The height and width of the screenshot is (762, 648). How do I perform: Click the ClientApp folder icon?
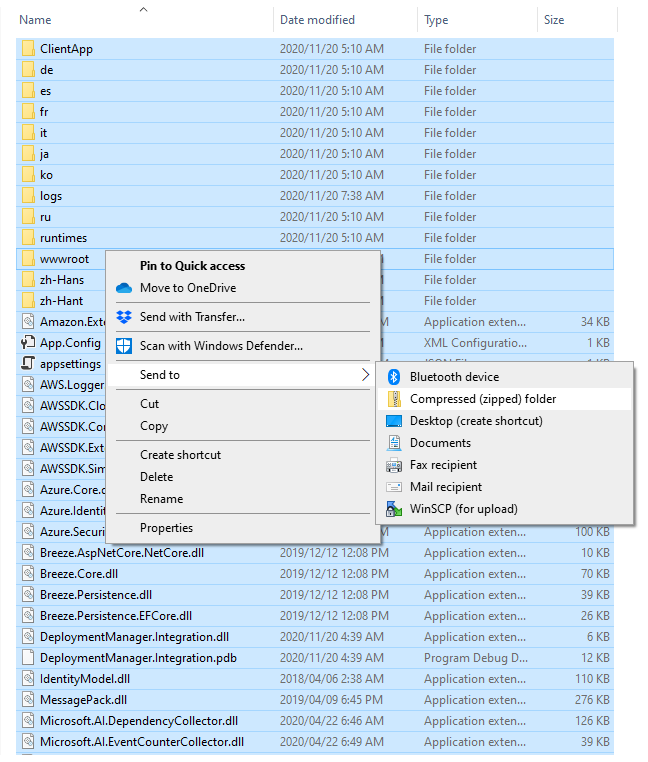click(x=28, y=49)
